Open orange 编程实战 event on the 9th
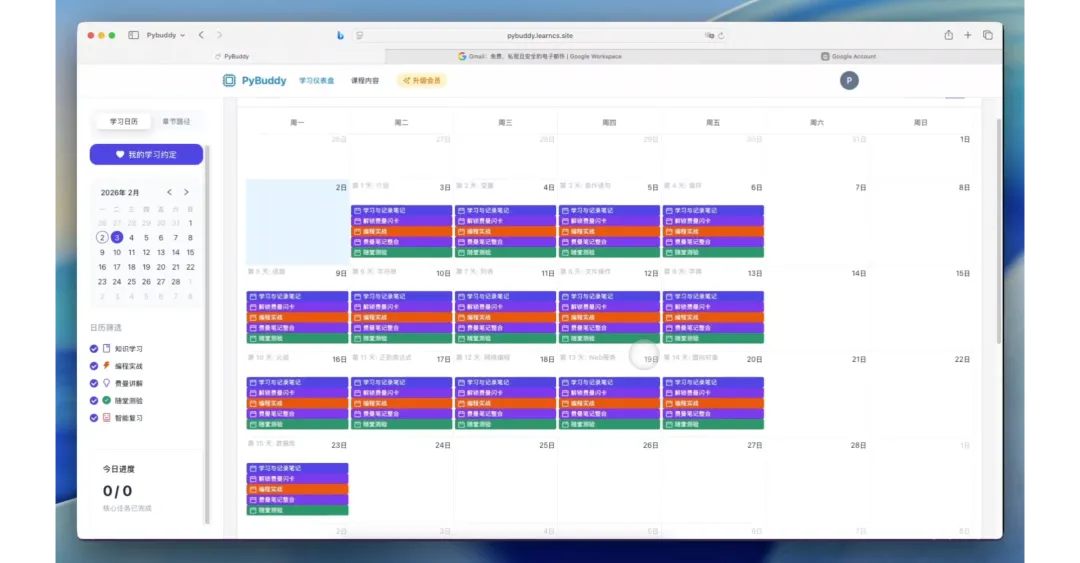Viewport: 1080px width, 563px height. point(298,318)
